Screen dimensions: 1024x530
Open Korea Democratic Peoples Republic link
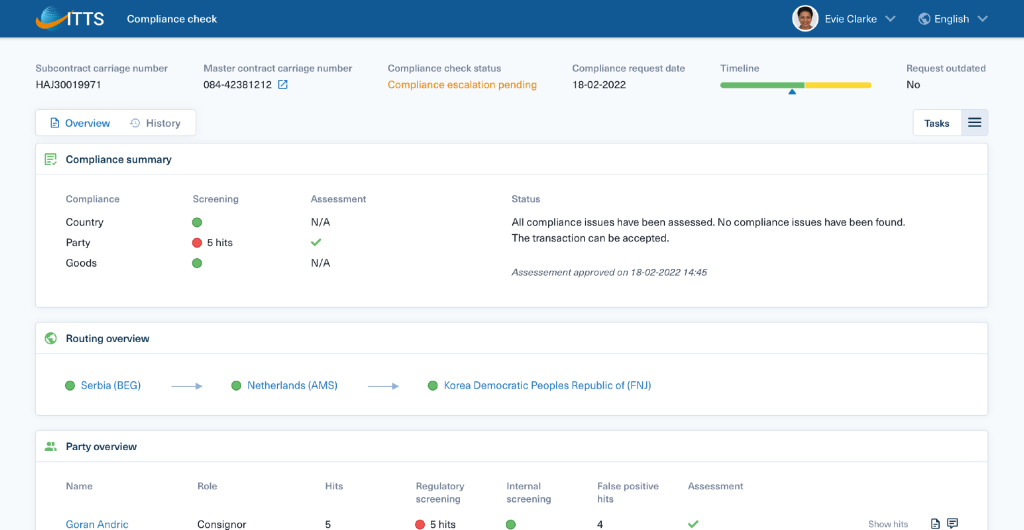[547, 386]
